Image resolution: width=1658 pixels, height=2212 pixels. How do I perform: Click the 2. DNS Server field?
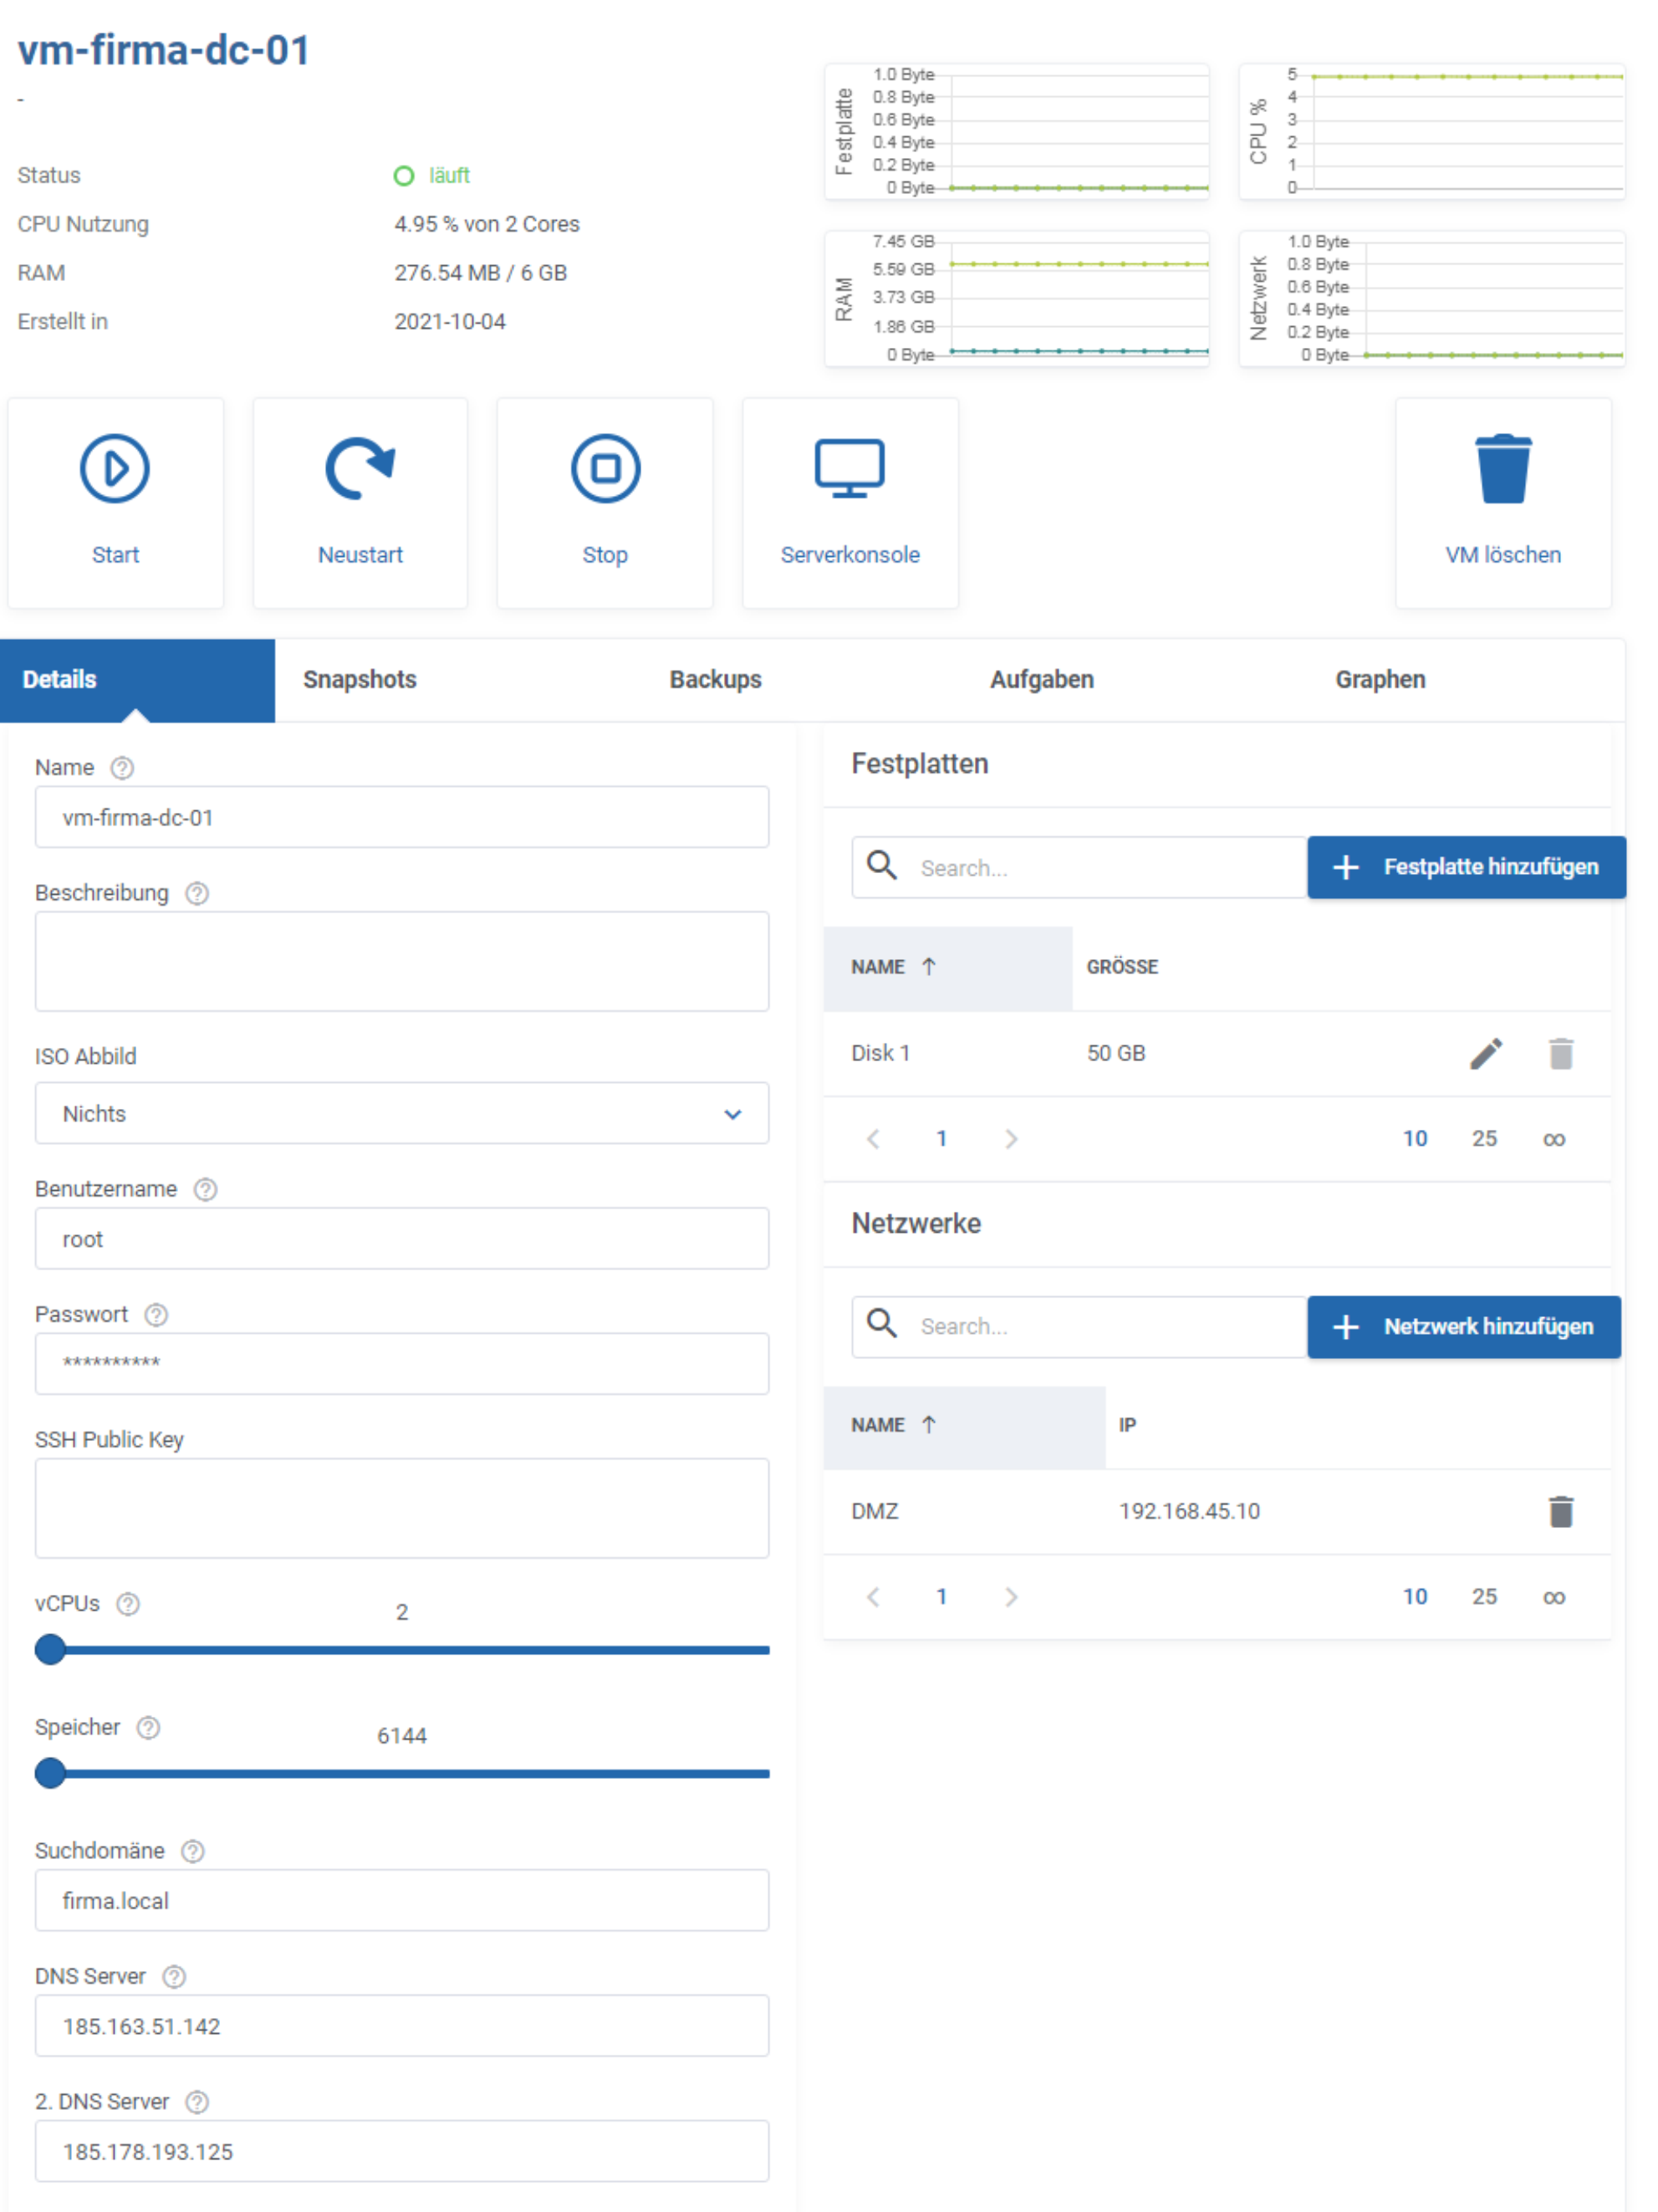(402, 2151)
